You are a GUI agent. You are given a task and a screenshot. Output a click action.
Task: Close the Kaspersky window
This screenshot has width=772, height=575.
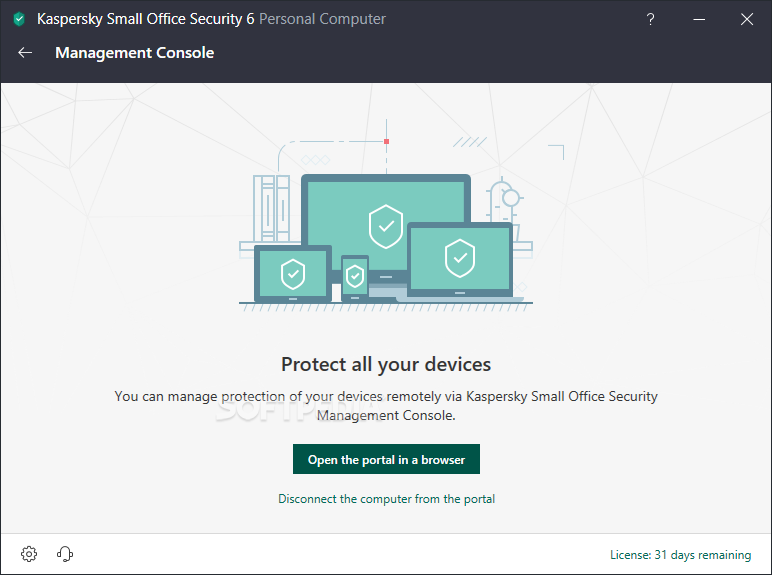(x=747, y=19)
